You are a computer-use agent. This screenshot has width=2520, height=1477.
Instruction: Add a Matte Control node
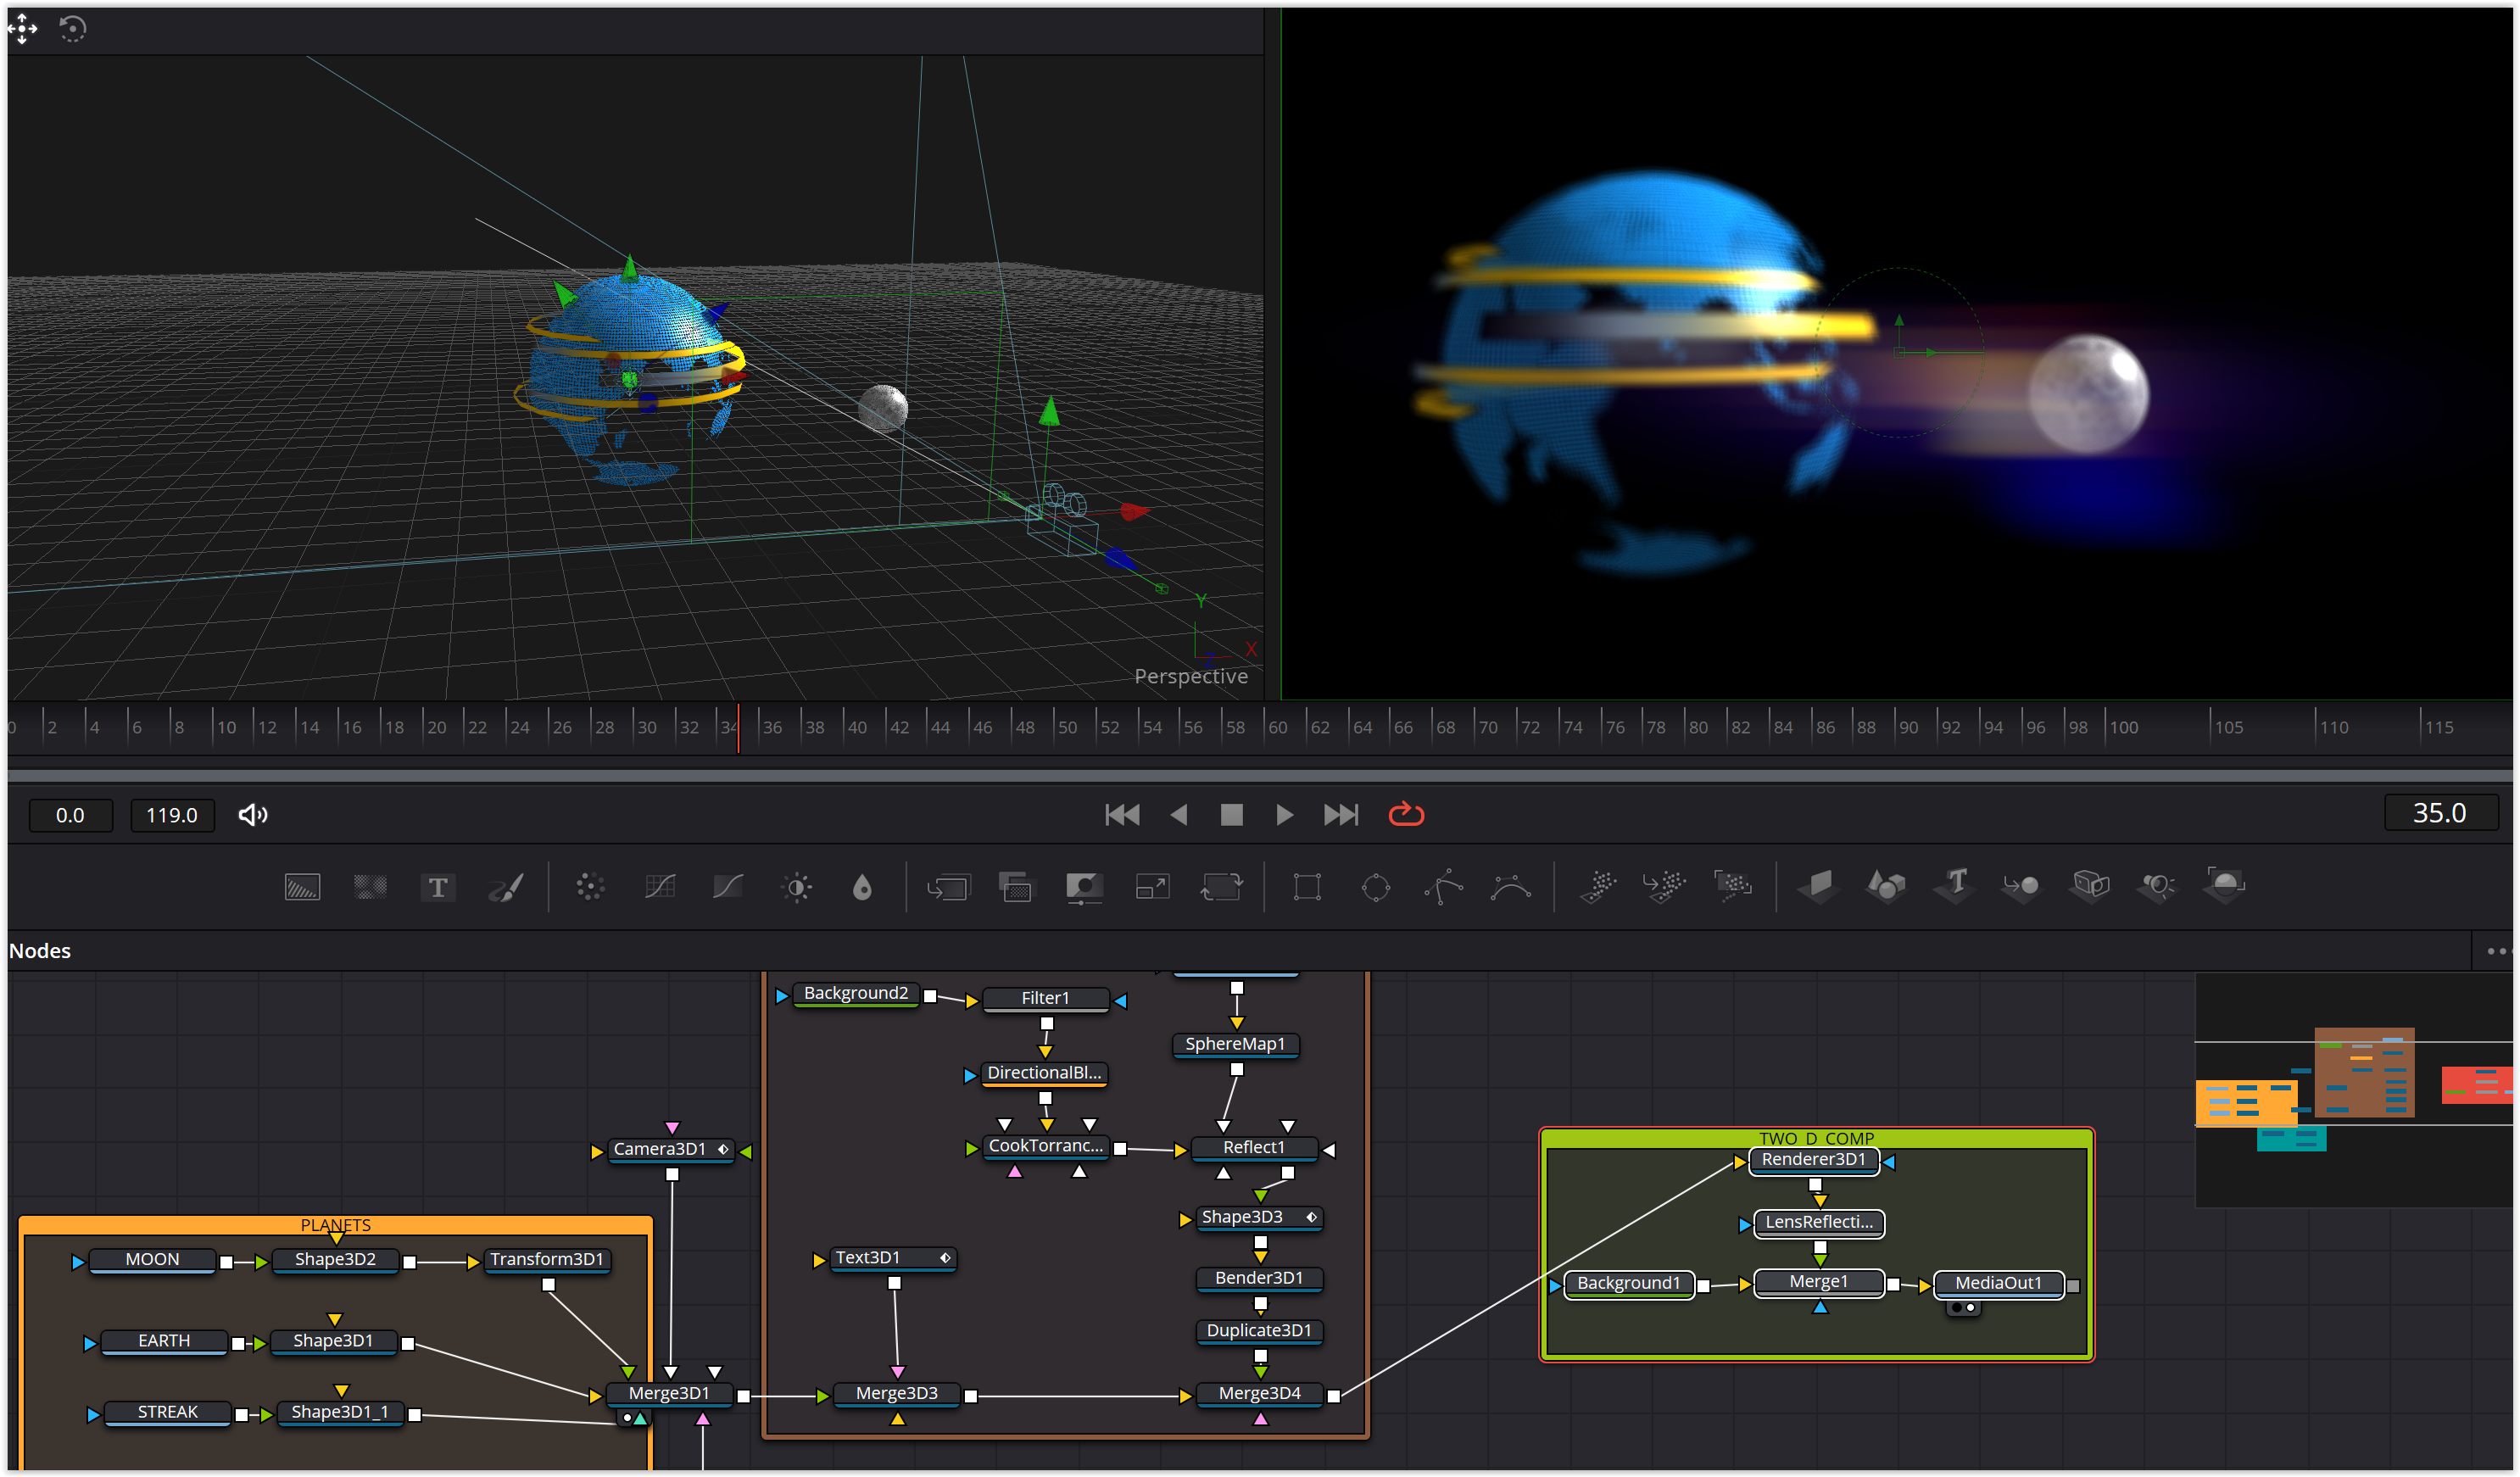[1084, 887]
